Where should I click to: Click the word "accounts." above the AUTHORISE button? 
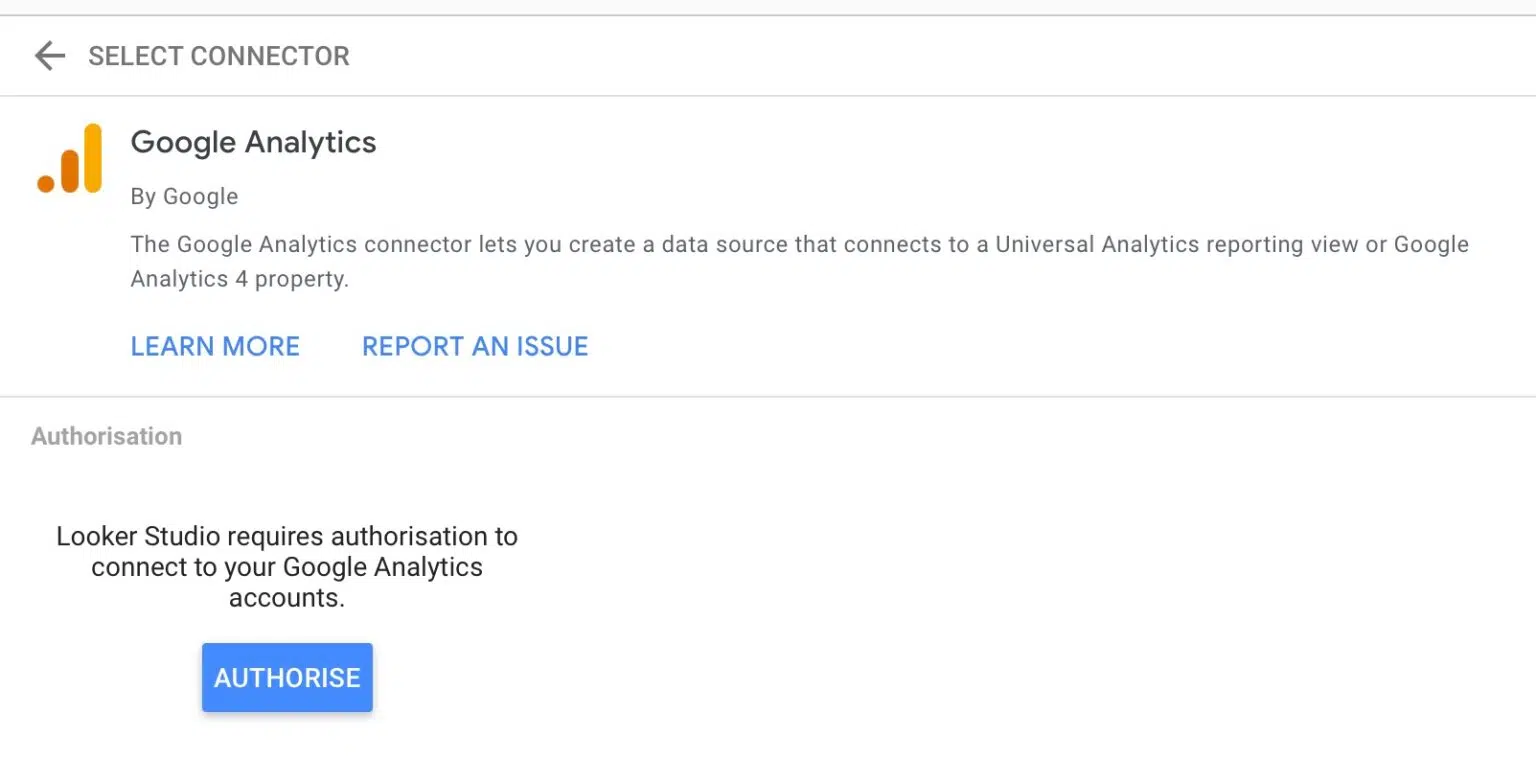(x=287, y=598)
